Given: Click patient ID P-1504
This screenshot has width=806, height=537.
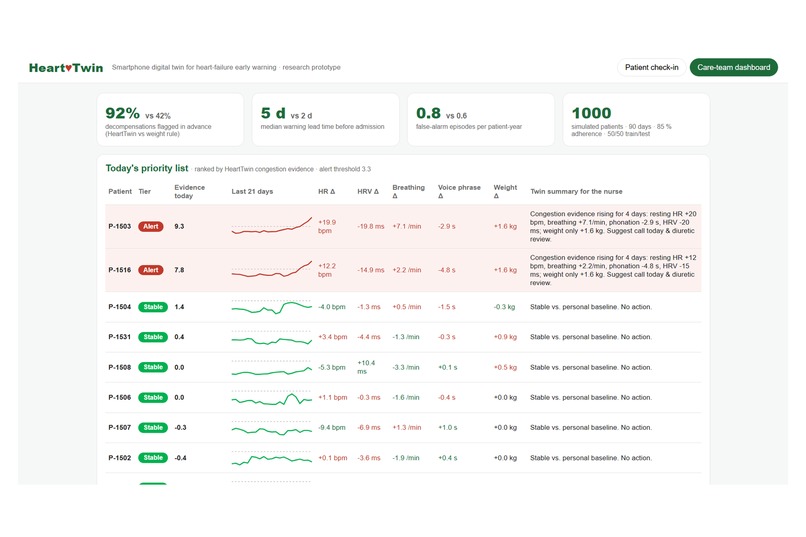Looking at the screenshot, I should (x=120, y=307).
